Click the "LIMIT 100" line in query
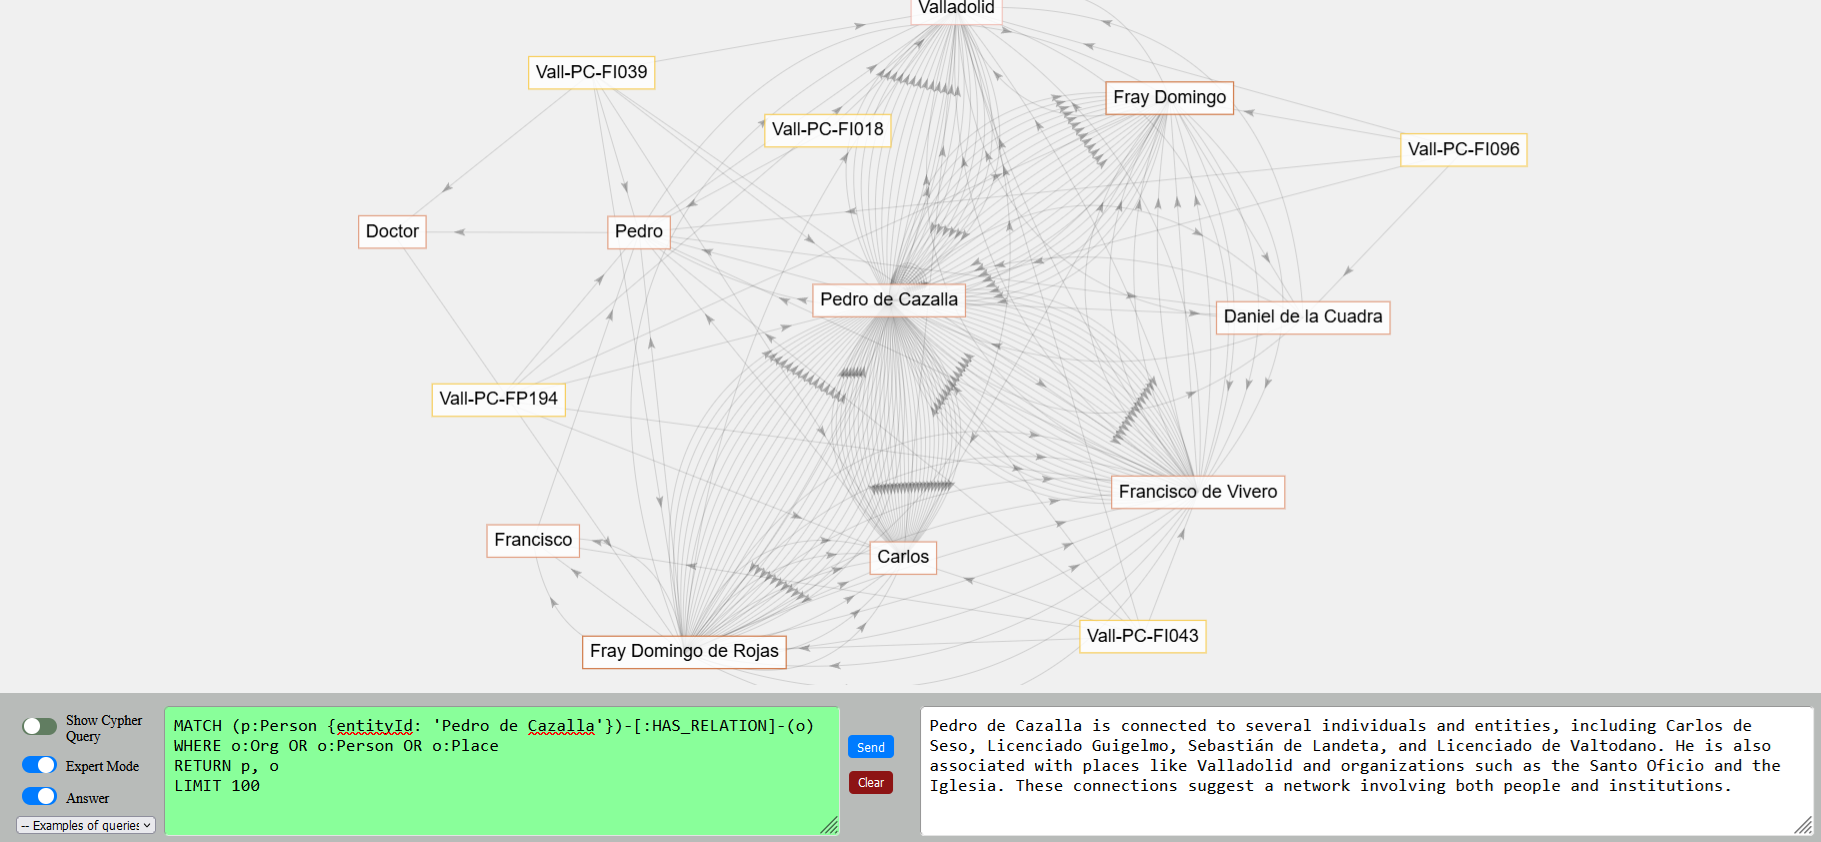 (217, 786)
